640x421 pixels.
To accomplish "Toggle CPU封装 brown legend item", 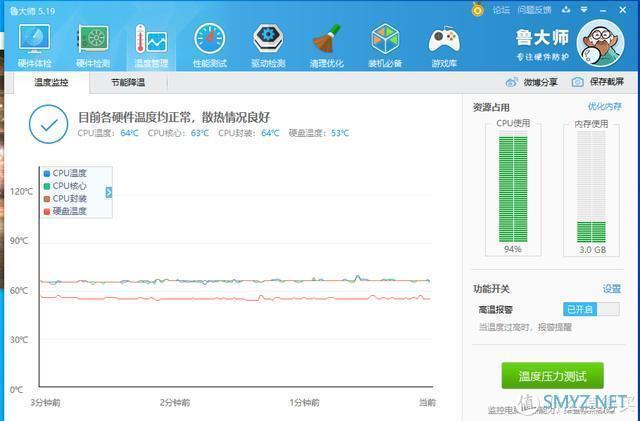I will 65,198.
